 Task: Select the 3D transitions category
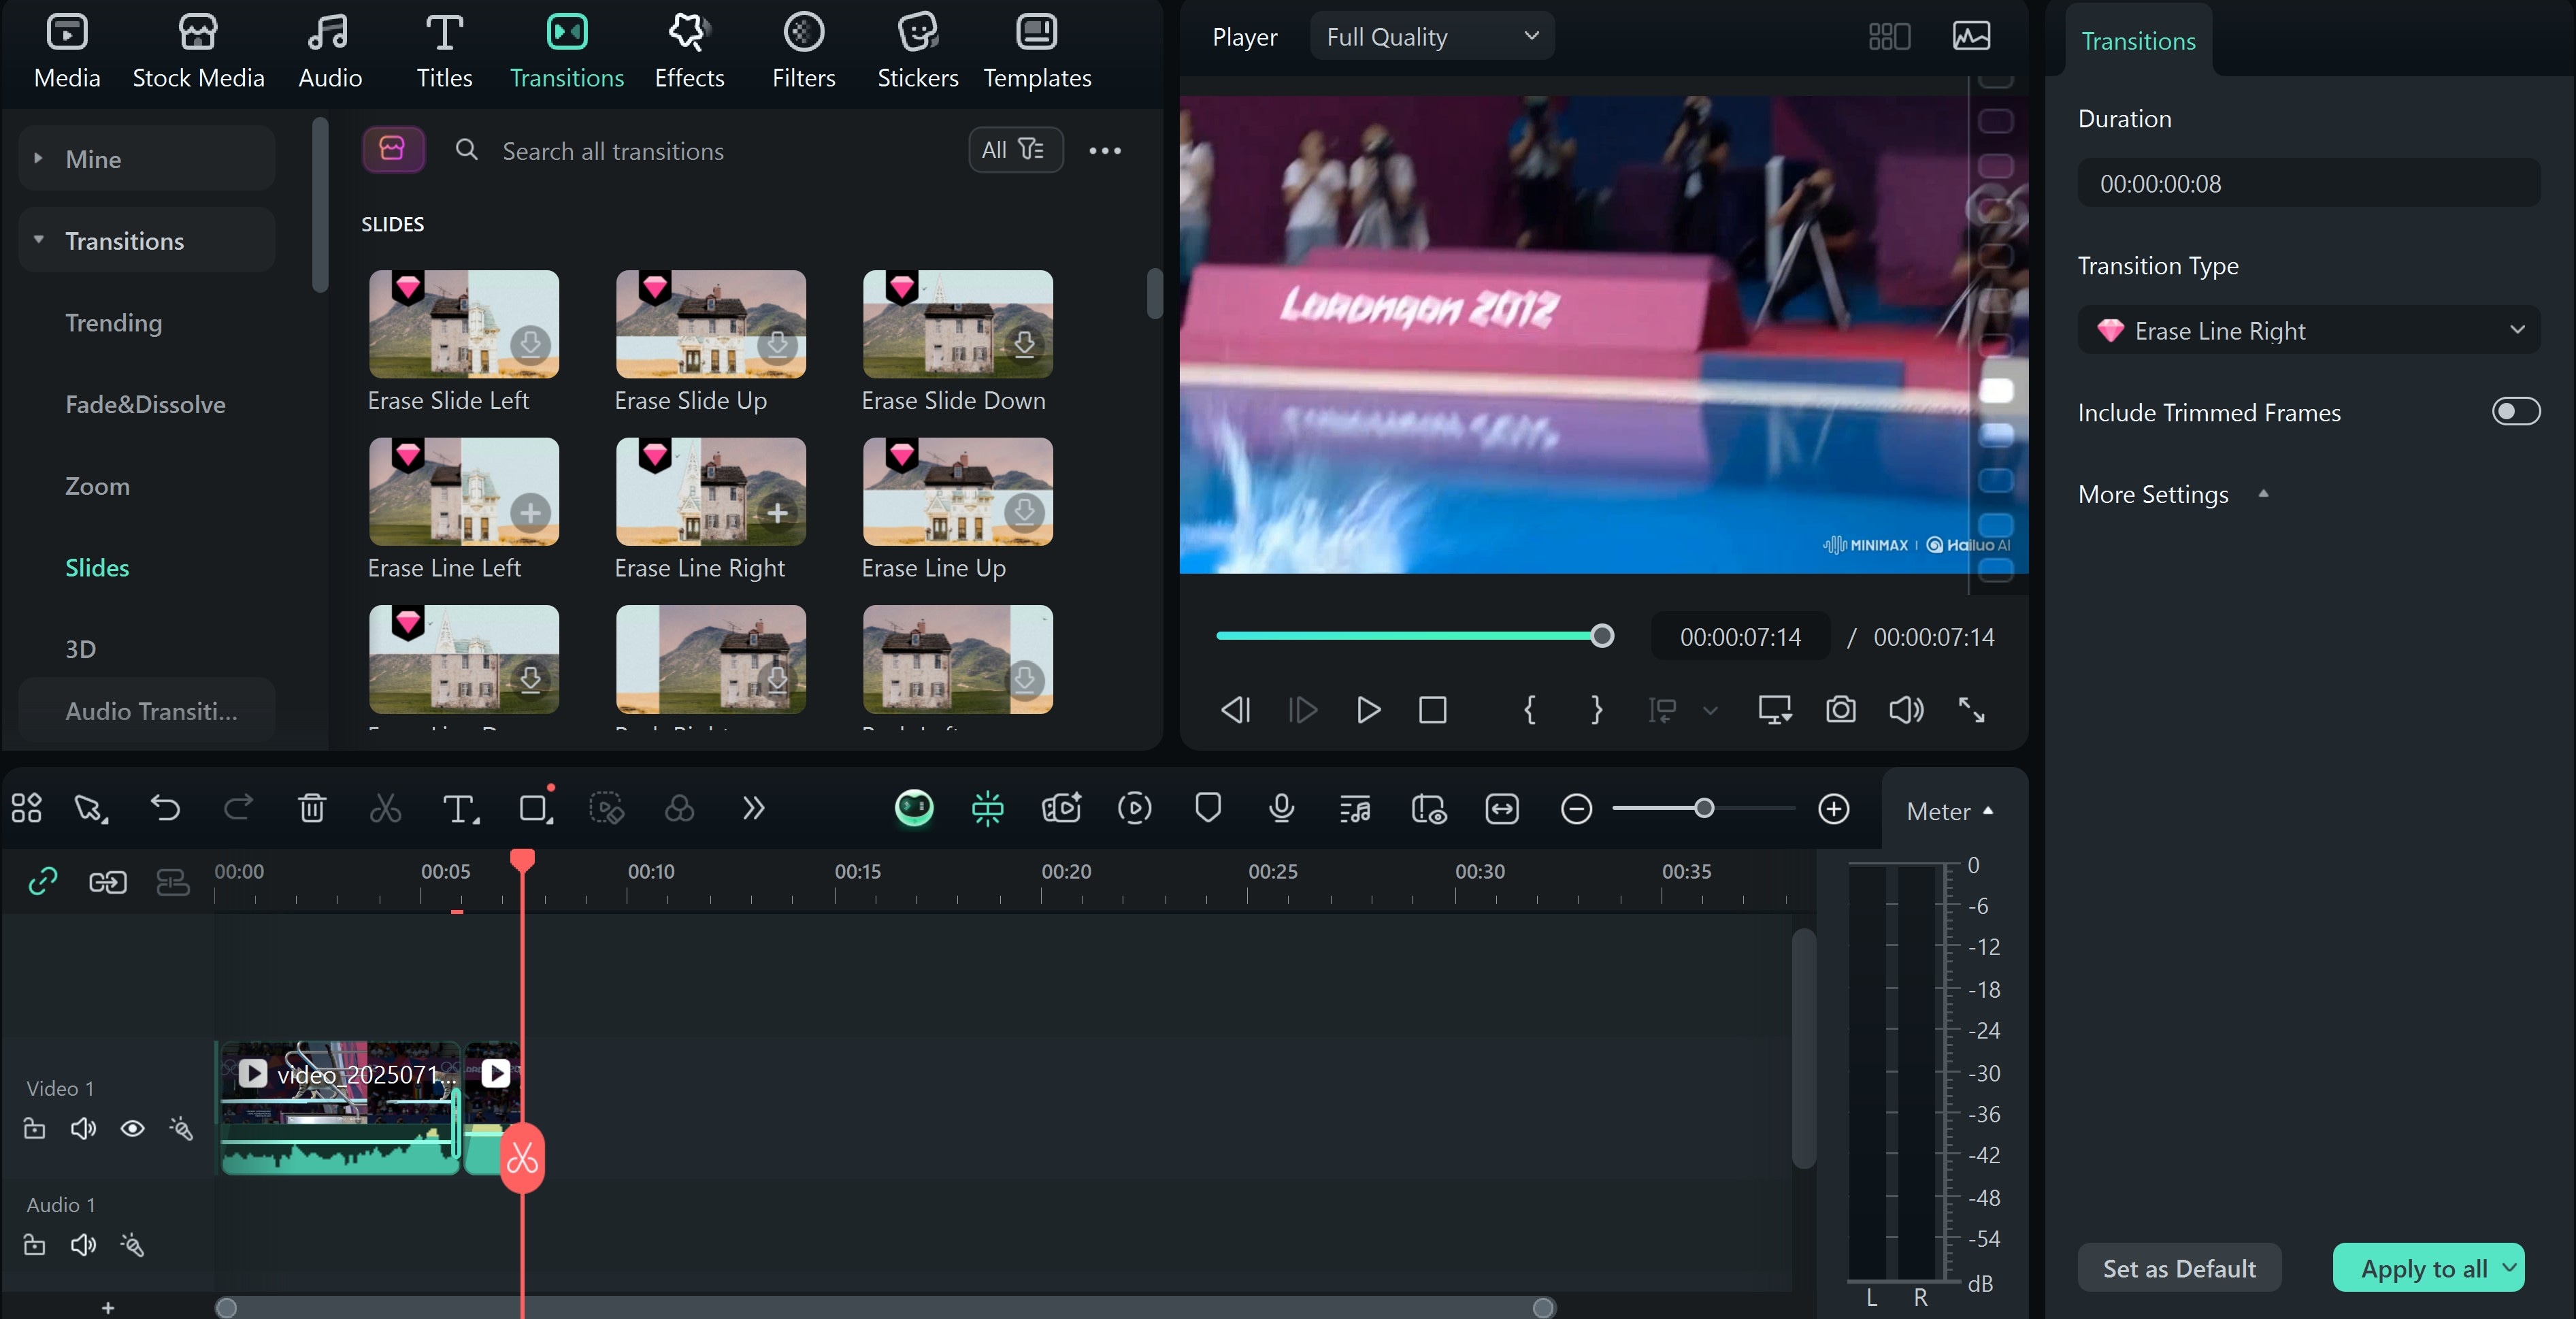(80, 649)
